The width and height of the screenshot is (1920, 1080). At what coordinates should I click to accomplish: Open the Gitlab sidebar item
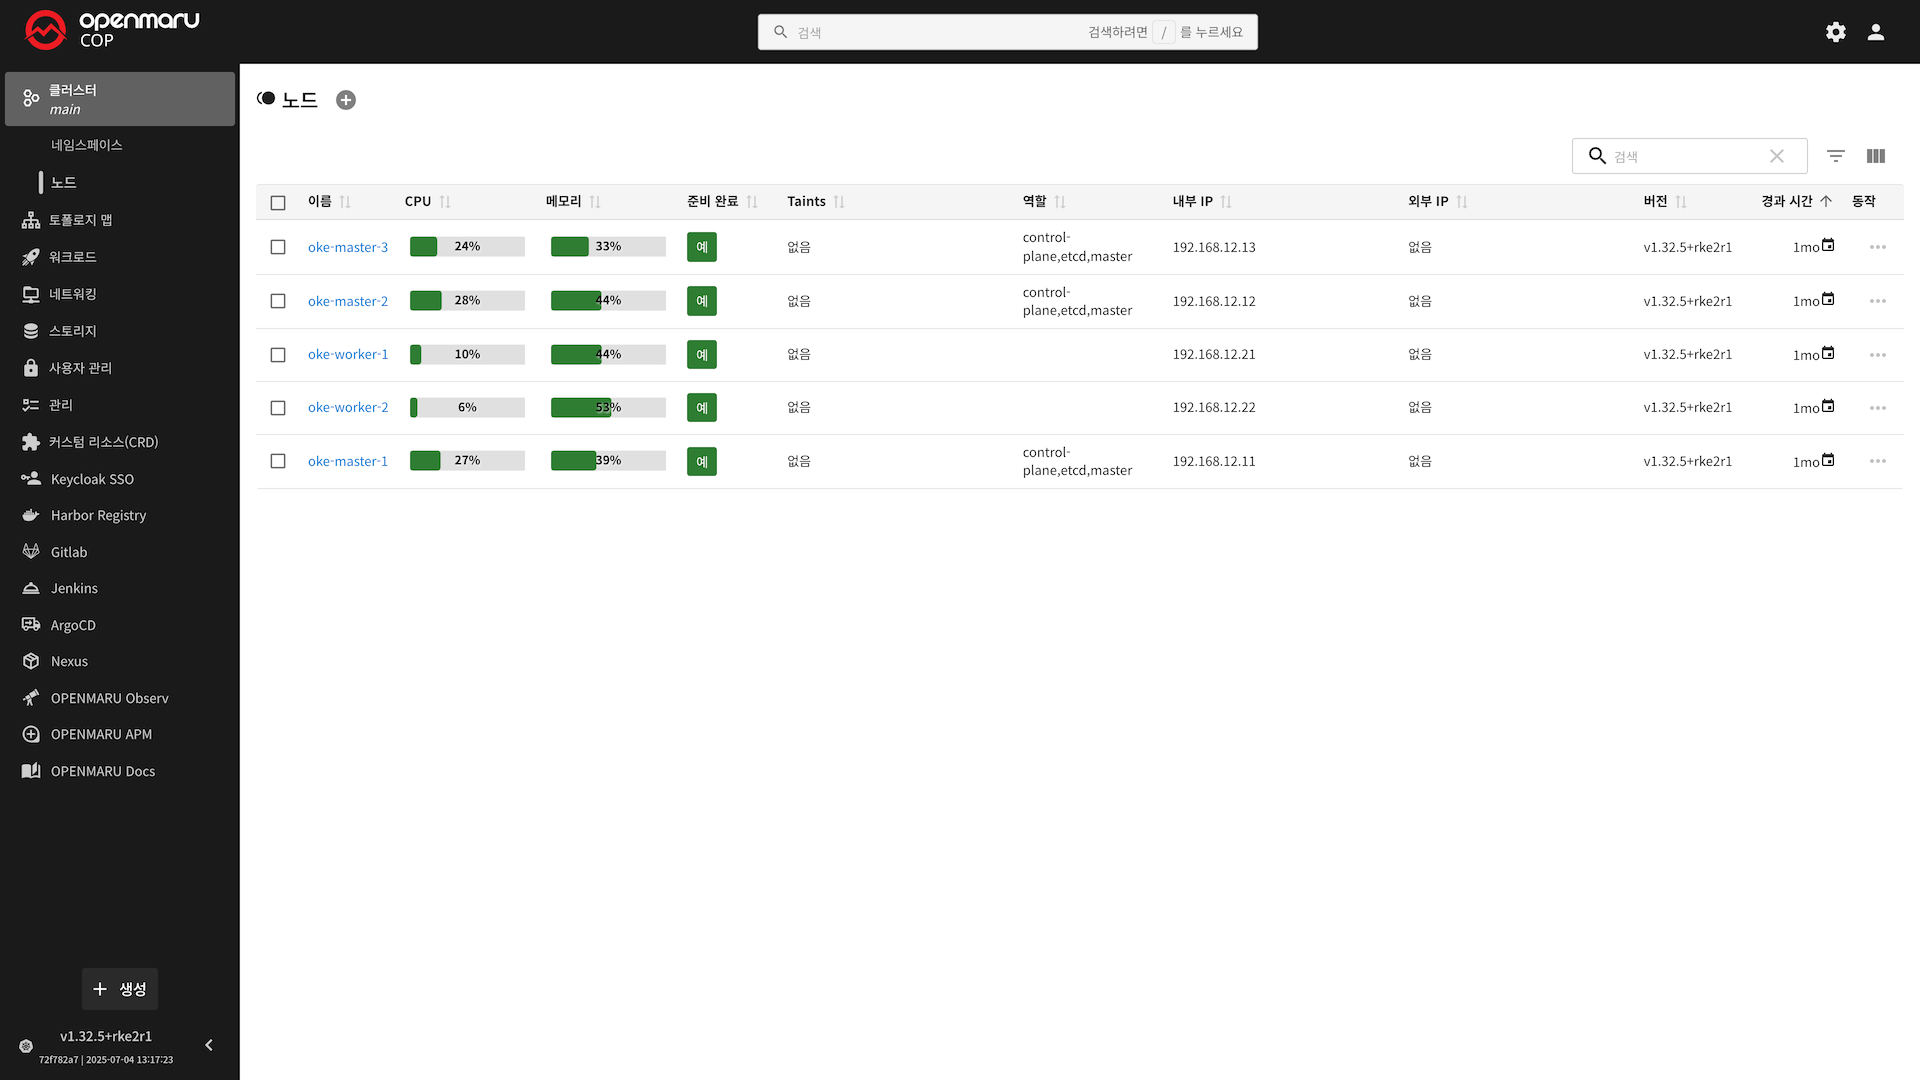[x=69, y=552]
